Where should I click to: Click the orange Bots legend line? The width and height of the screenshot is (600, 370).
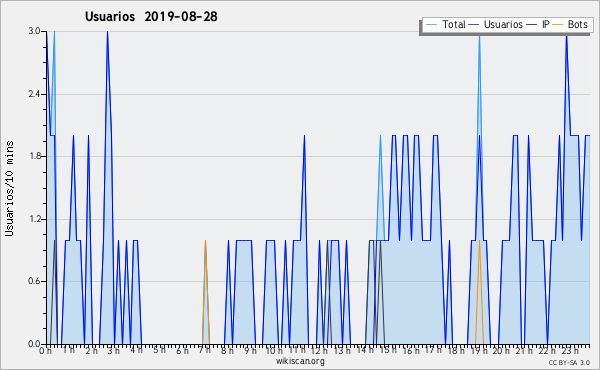click(558, 25)
